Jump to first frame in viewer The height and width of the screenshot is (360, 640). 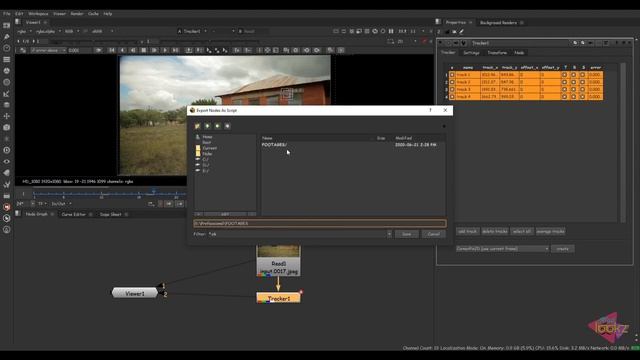[111, 50]
